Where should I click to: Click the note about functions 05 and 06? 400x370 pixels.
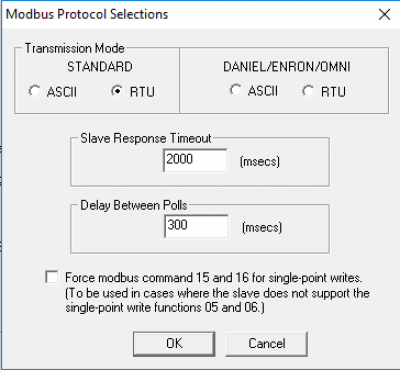click(x=217, y=300)
